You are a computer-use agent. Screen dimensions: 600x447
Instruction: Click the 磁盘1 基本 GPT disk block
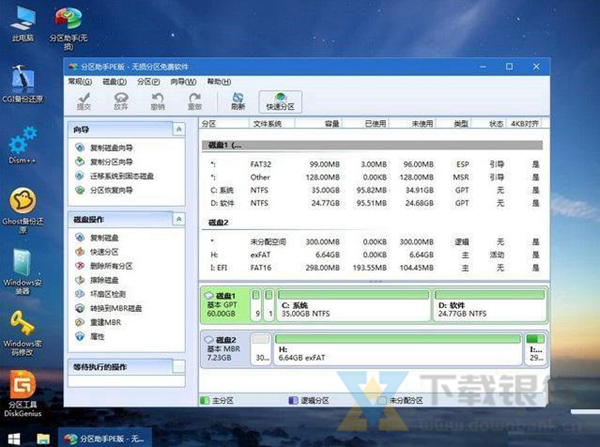pyautogui.click(x=225, y=305)
